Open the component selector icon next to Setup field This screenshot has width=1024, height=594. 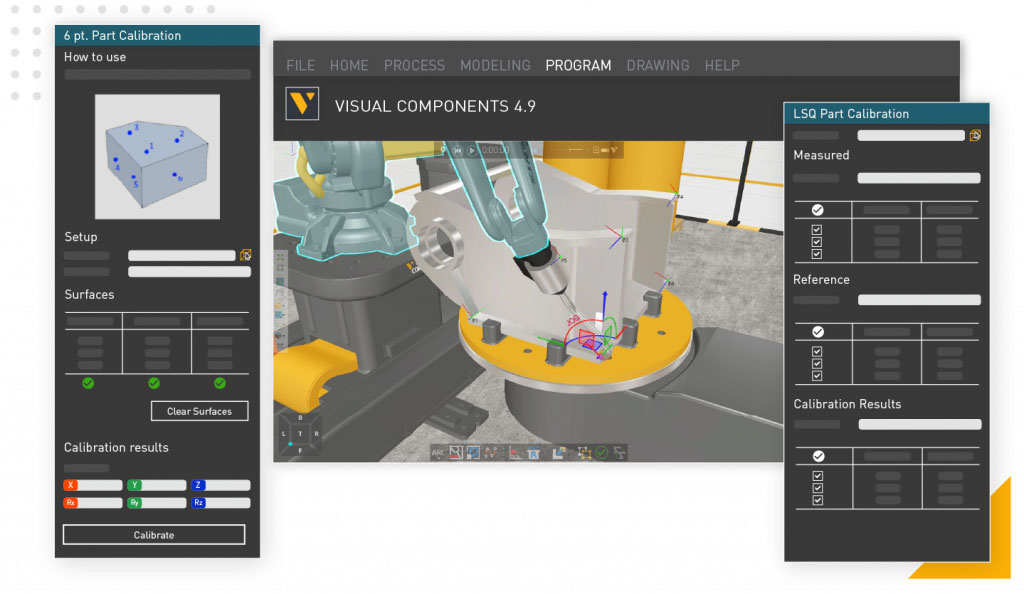(x=245, y=255)
